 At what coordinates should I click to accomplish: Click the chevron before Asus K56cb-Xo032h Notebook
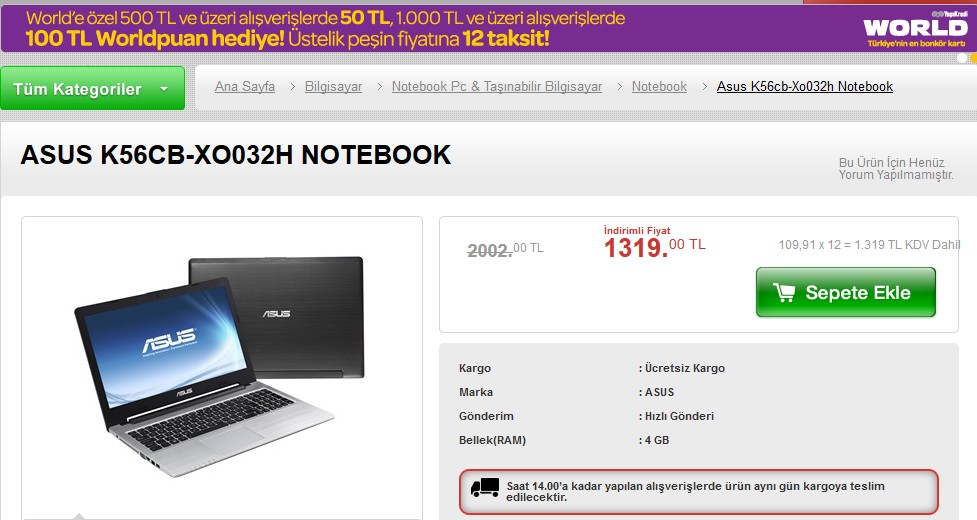pos(704,87)
